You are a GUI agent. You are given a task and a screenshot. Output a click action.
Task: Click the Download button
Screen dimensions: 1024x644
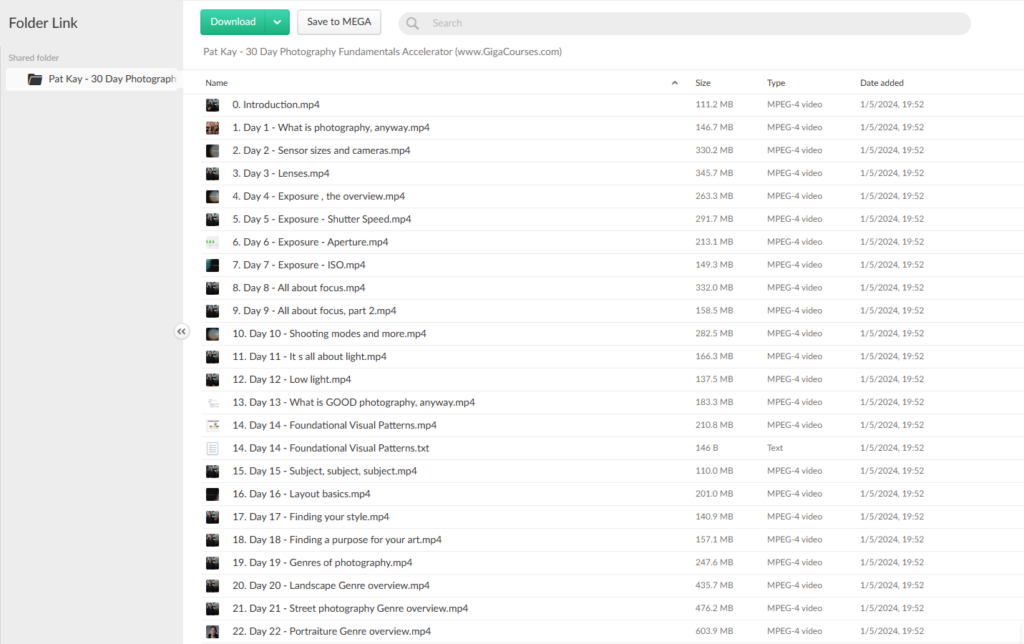[x=233, y=22]
